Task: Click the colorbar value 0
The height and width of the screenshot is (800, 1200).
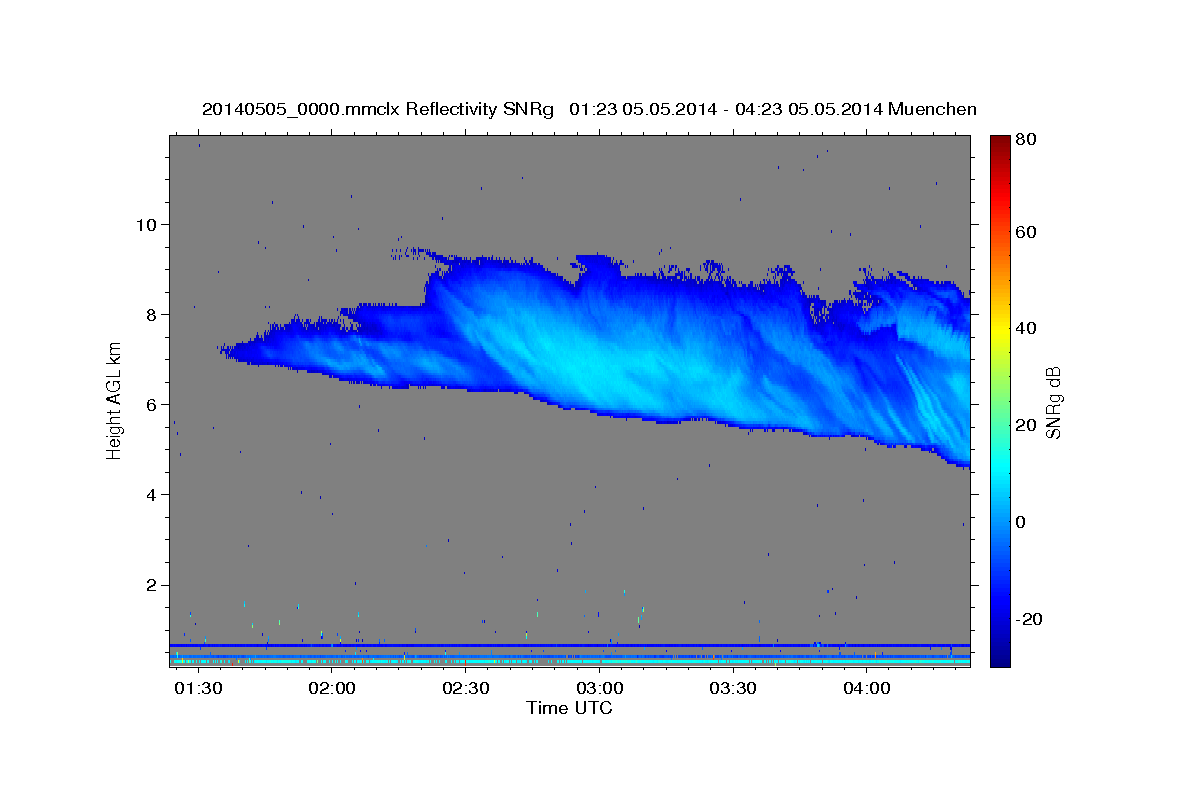Action: coord(1022,522)
